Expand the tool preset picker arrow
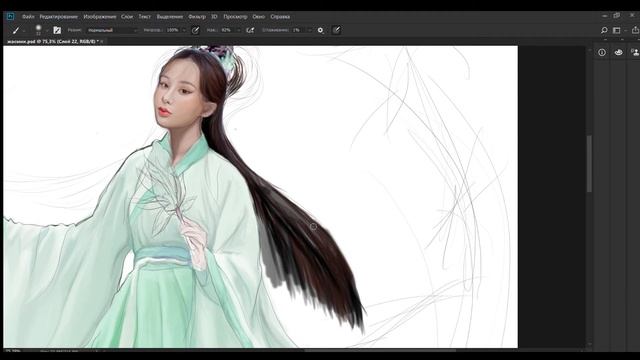 [24, 31]
